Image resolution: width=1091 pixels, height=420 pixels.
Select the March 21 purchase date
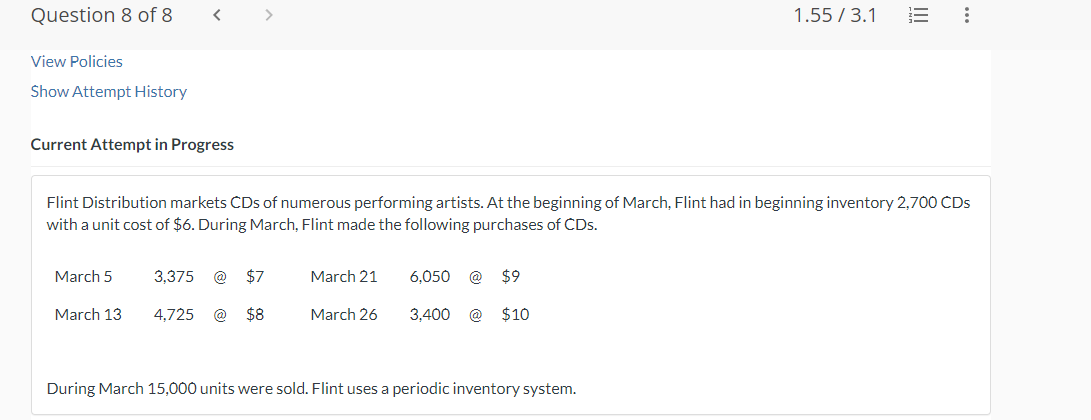point(344,276)
